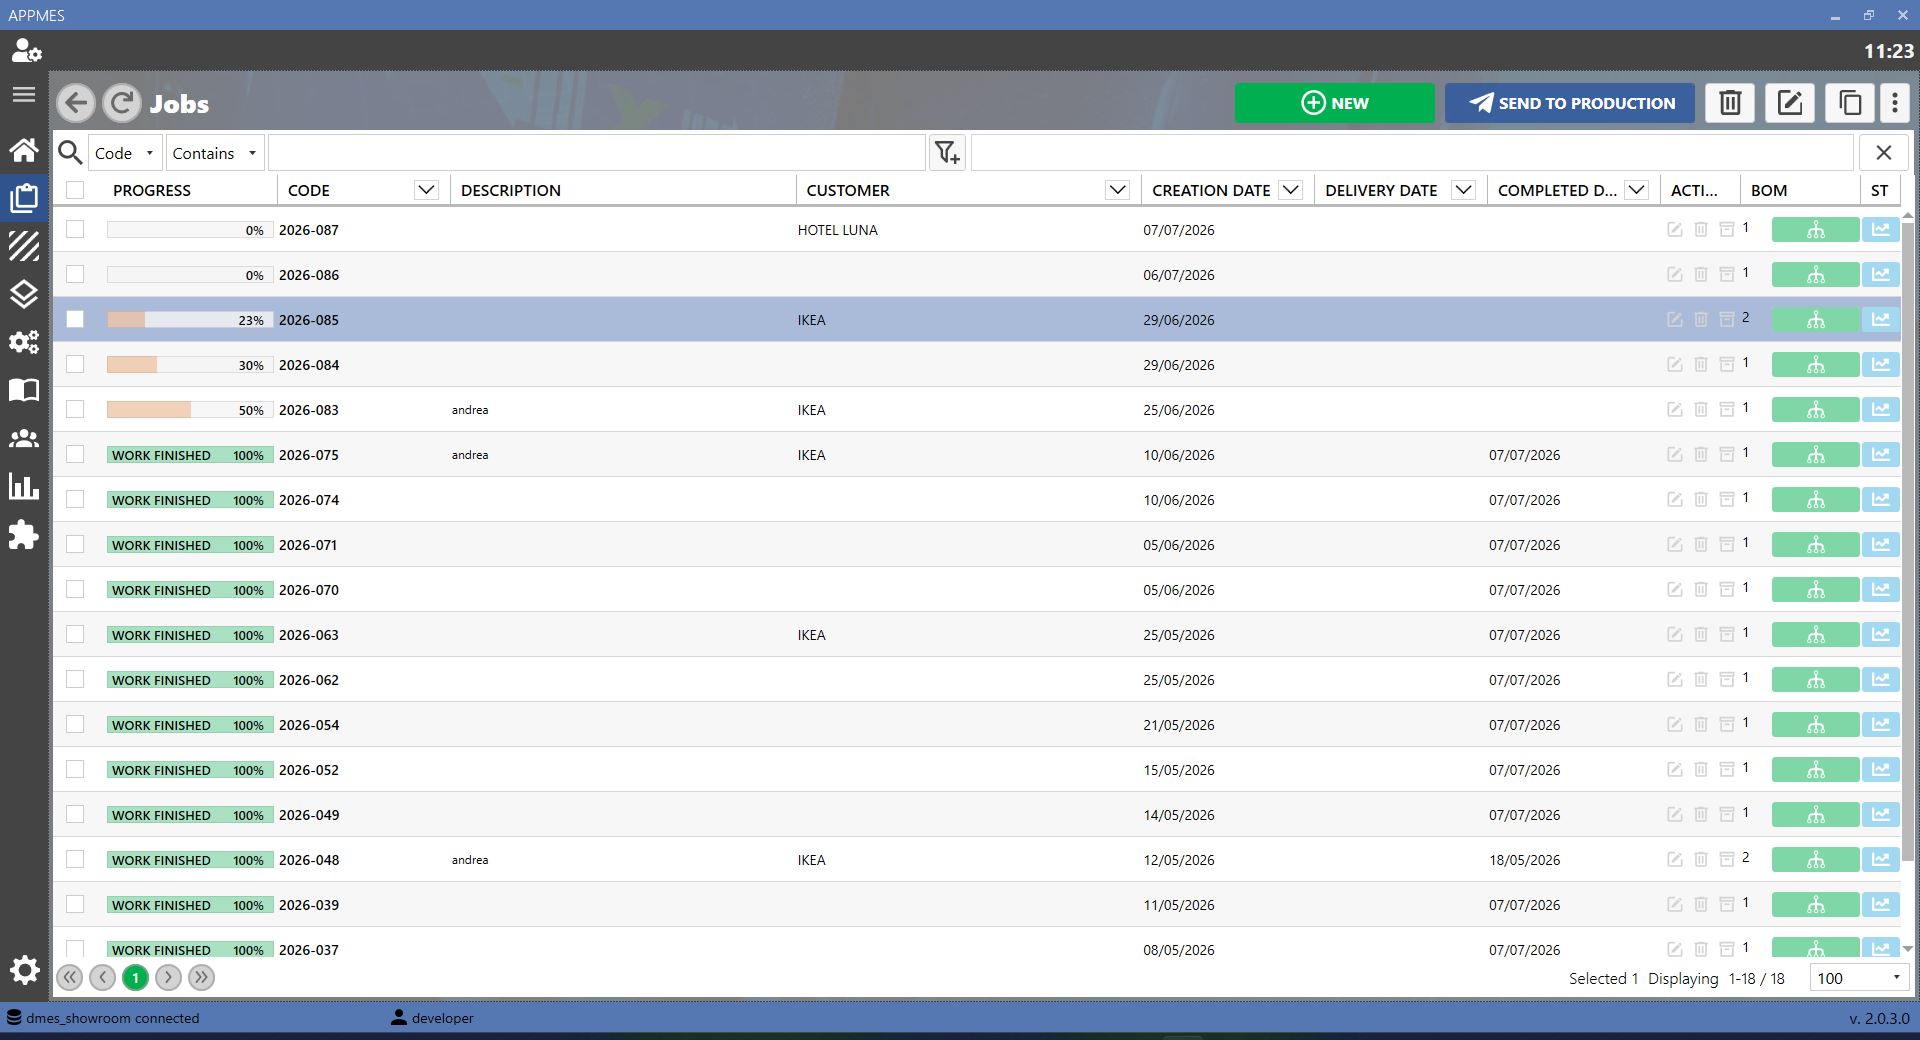1920x1040 pixels.
Task: Go to Home in the sidebar
Action: (24, 150)
